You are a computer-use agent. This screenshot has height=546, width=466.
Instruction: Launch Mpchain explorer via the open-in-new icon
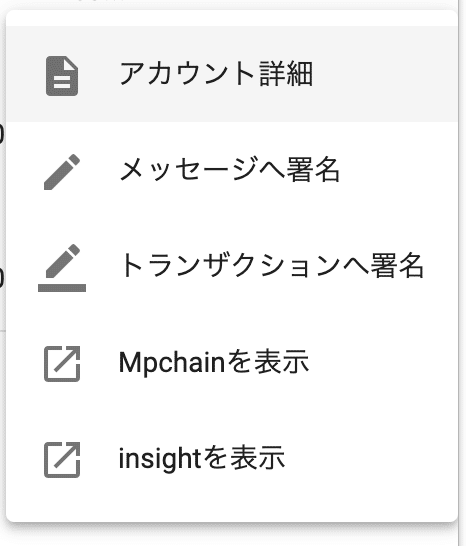click(x=62, y=364)
